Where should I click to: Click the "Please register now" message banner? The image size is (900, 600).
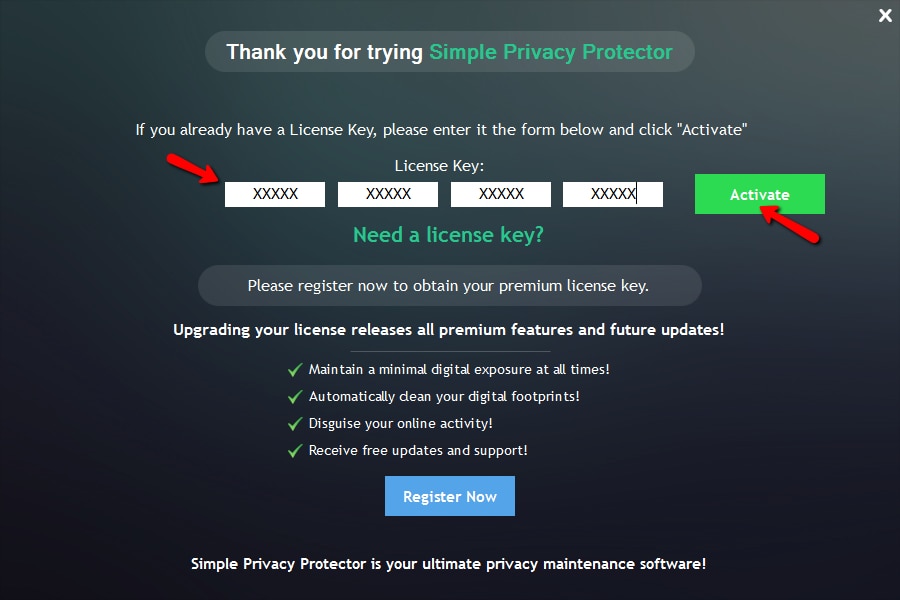pos(450,285)
